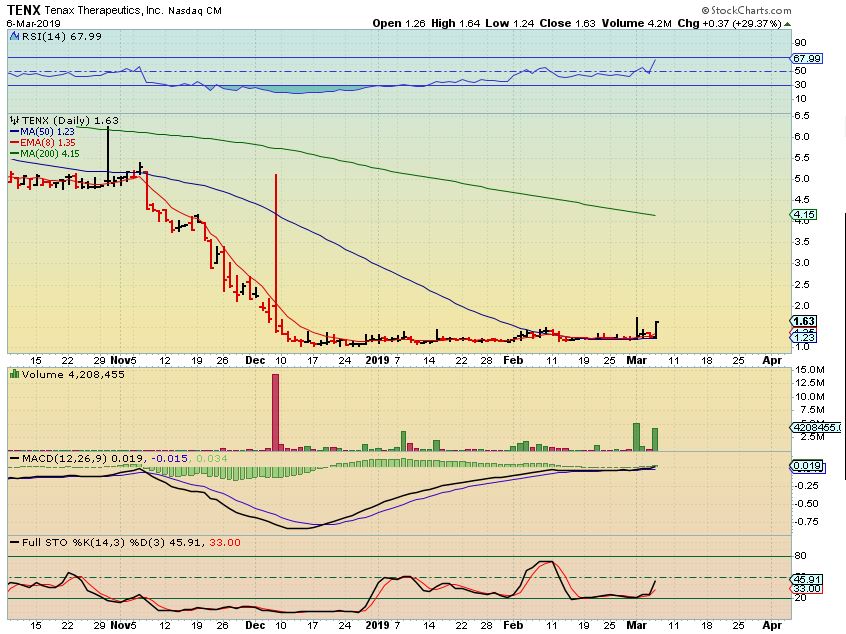
Task: Click the 4208455 volume axis tag
Action: pyautogui.click(x=816, y=427)
